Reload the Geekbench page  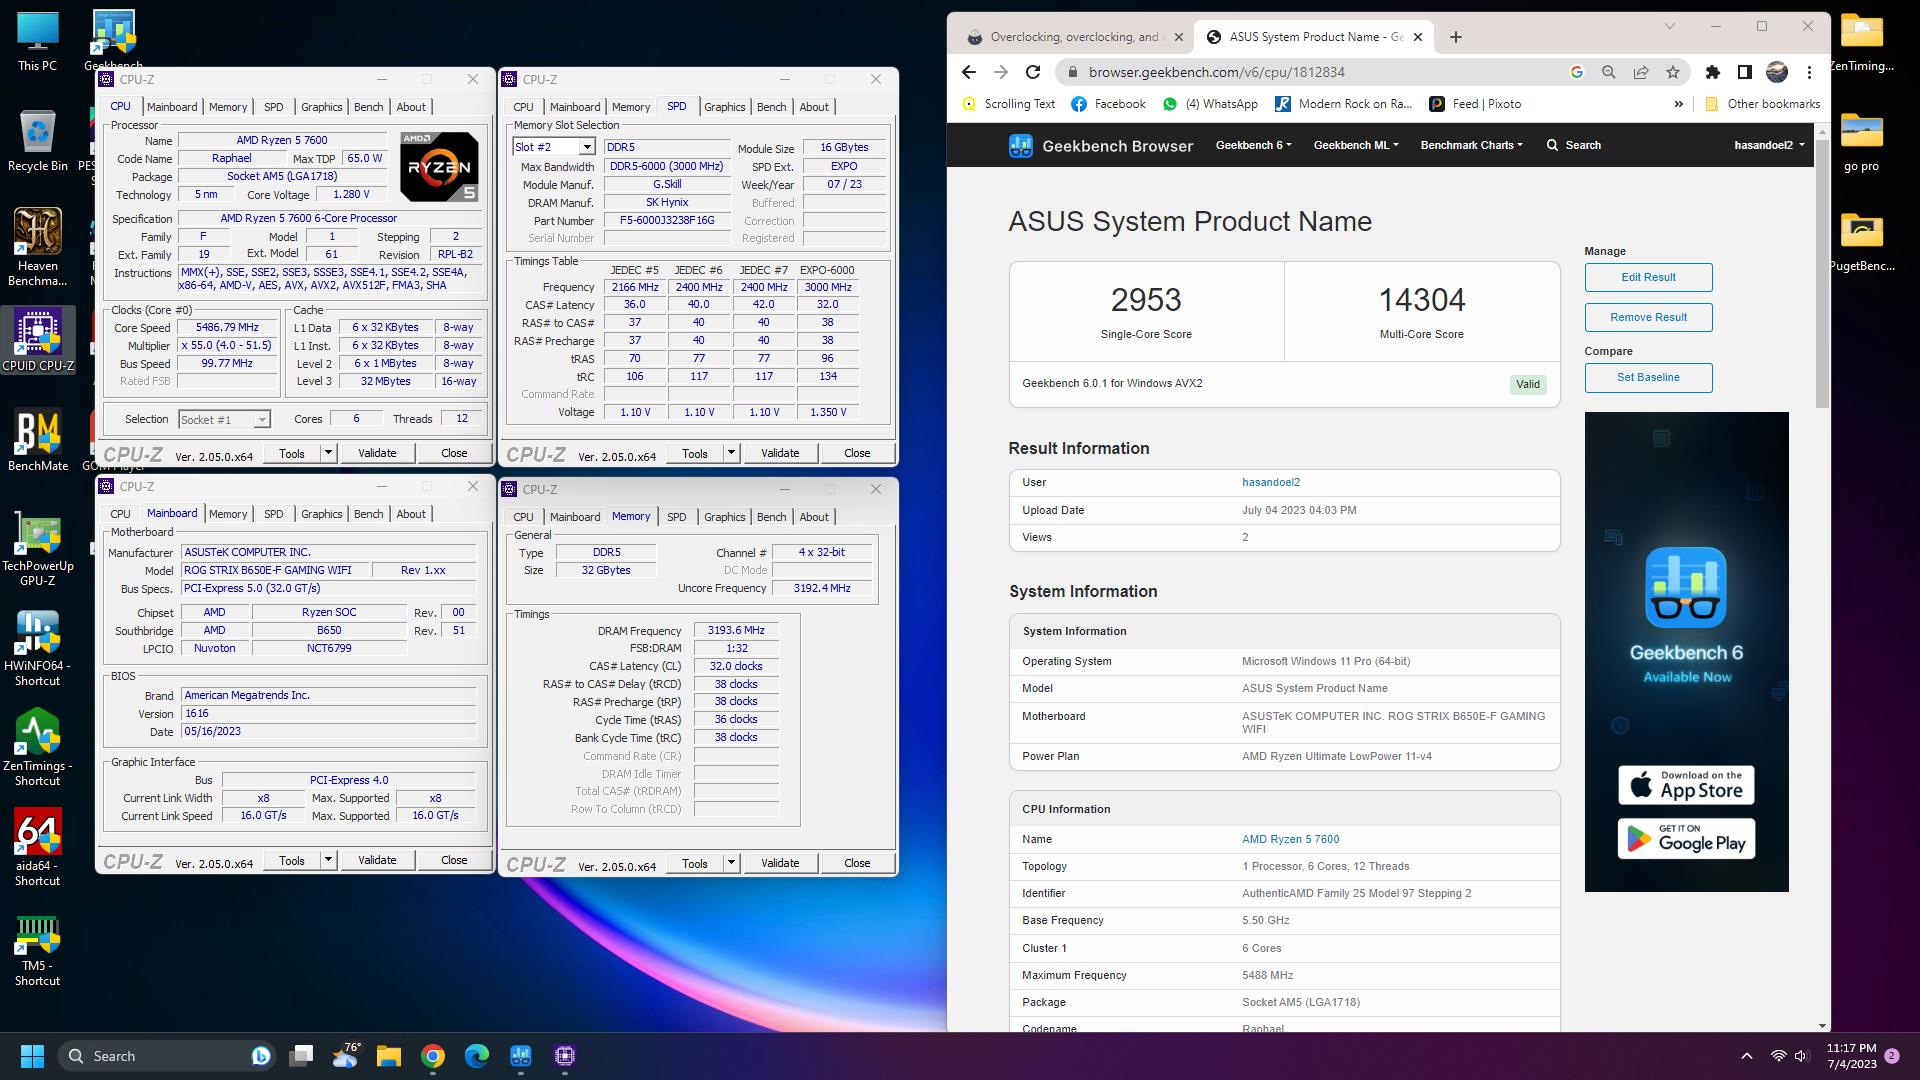click(x=1033, y=72)
